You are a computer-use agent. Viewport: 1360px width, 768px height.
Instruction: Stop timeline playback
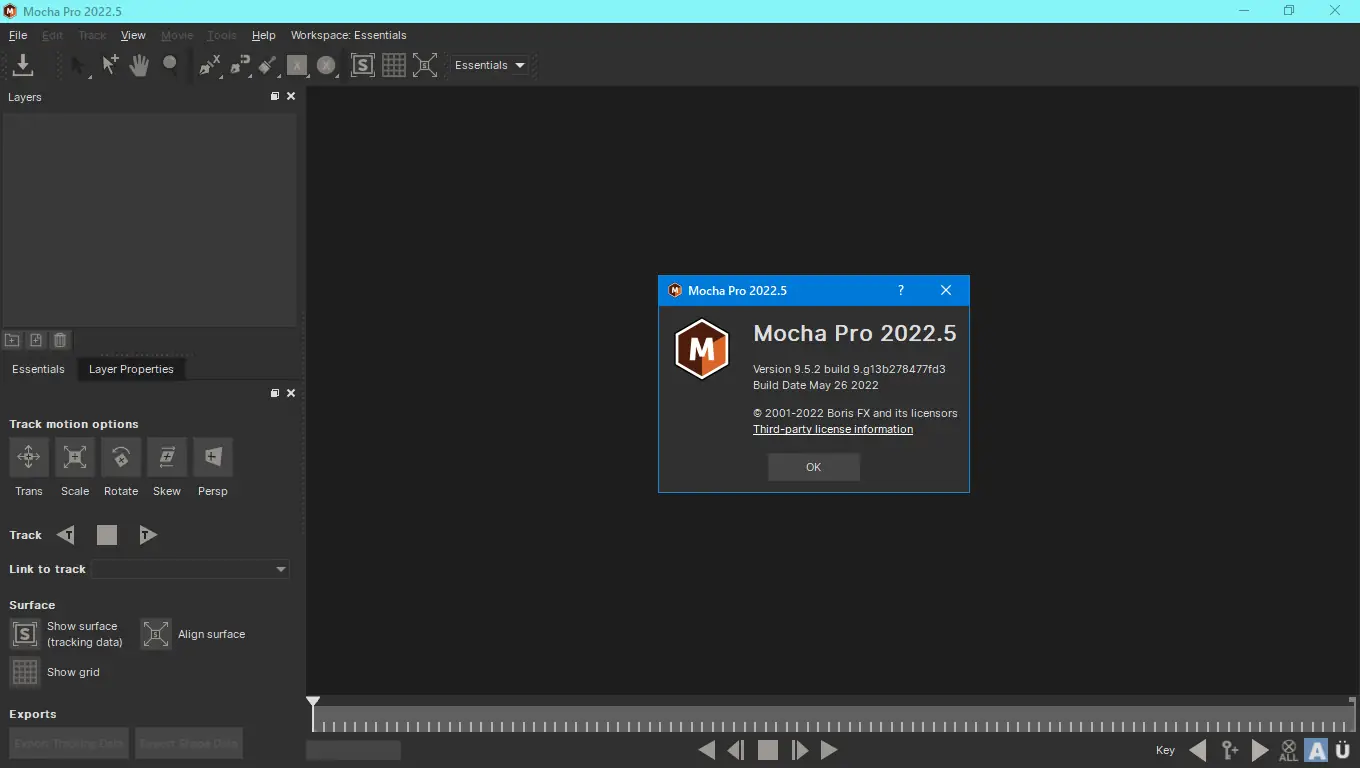[x=768, y=750]
